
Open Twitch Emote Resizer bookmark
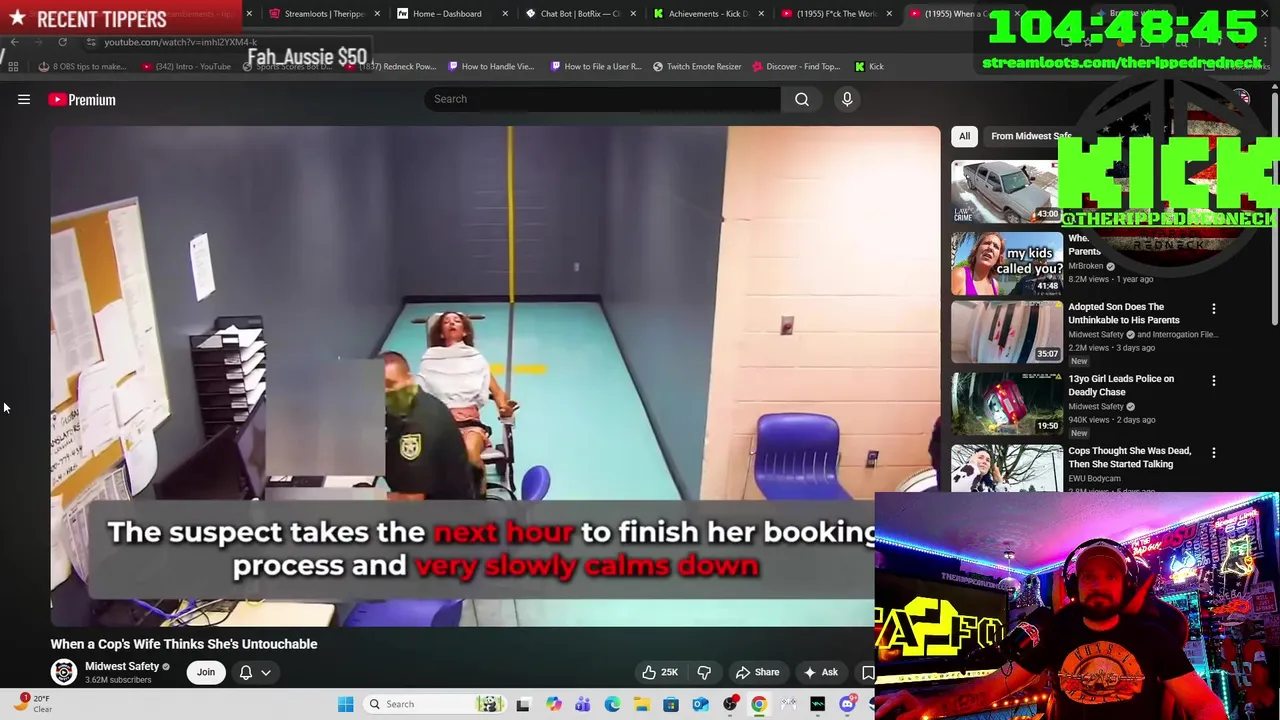tap(697, 66)
